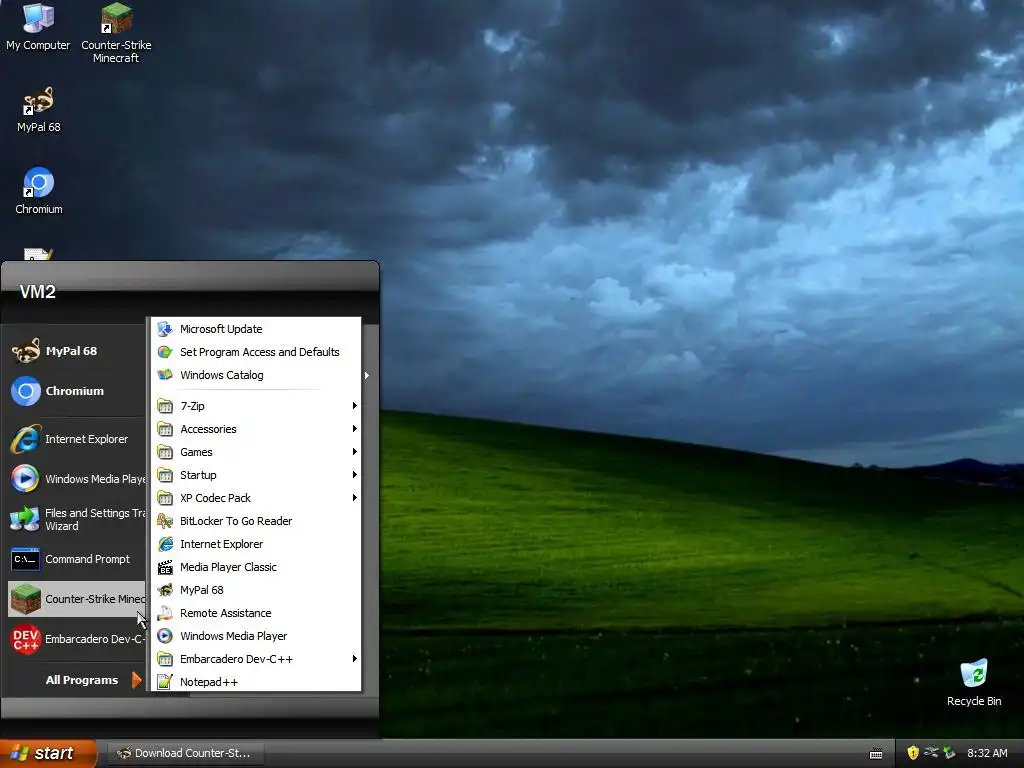The height and width of the screenshot is (768, 1024).
Task: Expand the Startup submenu arrow
Action: (355, 475)
